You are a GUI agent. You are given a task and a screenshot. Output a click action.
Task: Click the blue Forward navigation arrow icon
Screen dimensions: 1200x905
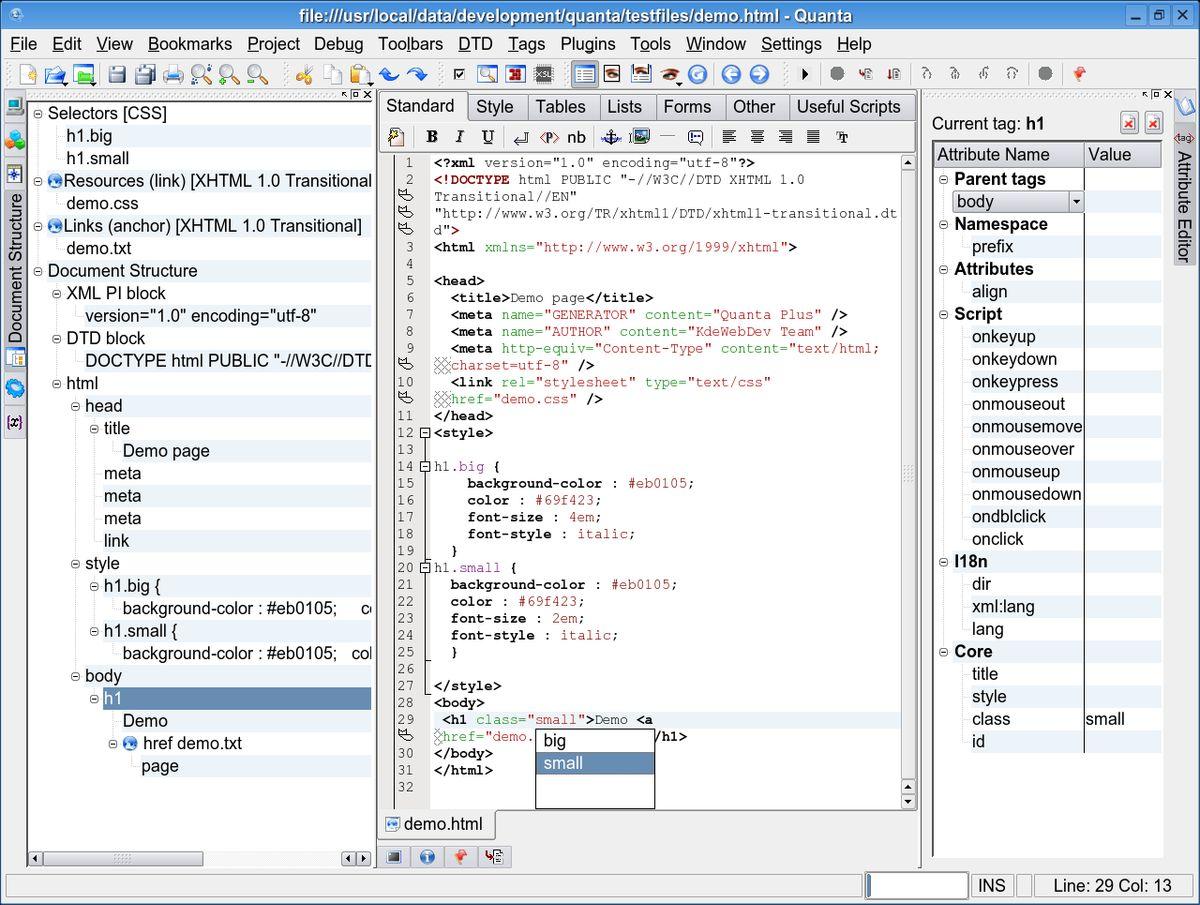pos(759,74)
